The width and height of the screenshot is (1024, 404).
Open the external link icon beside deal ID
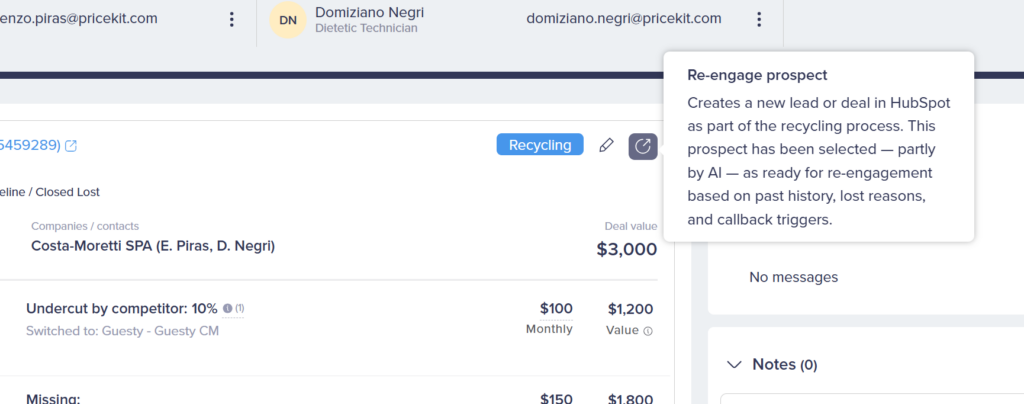pyautogui.click(x=70, y=146)
